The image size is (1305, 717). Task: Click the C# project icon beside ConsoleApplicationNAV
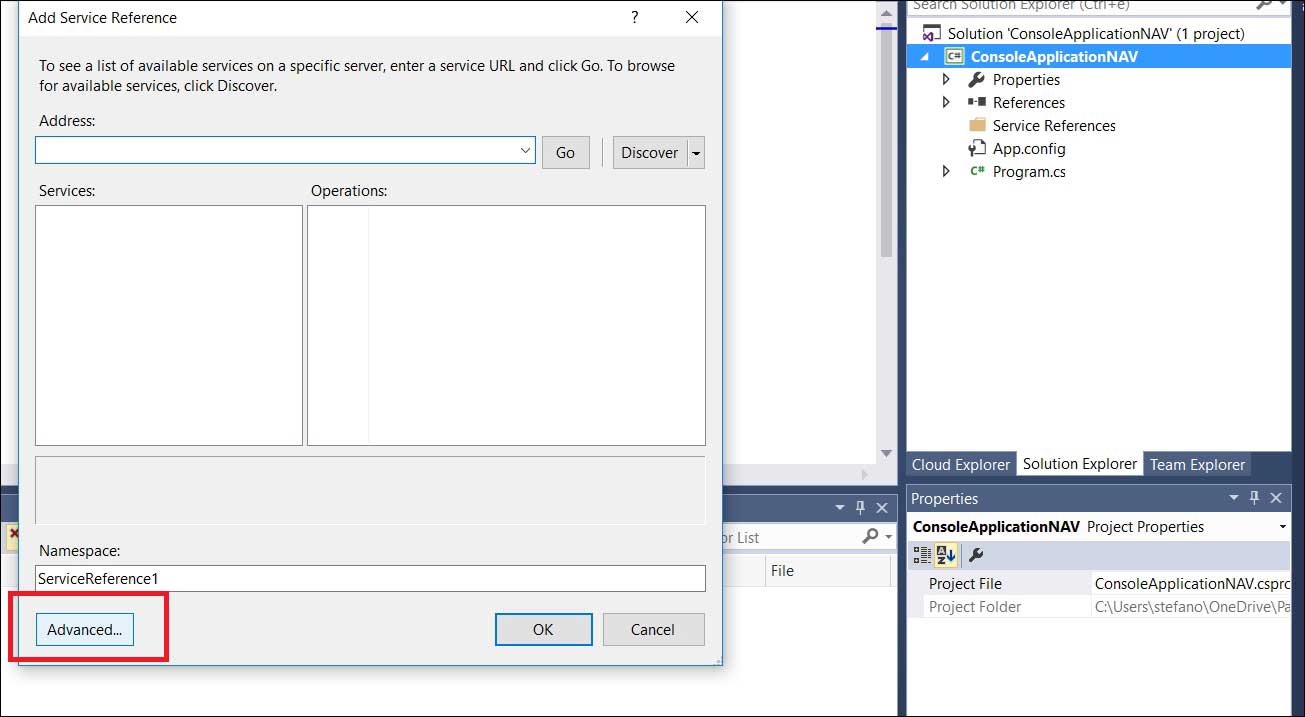pos(954,56)
